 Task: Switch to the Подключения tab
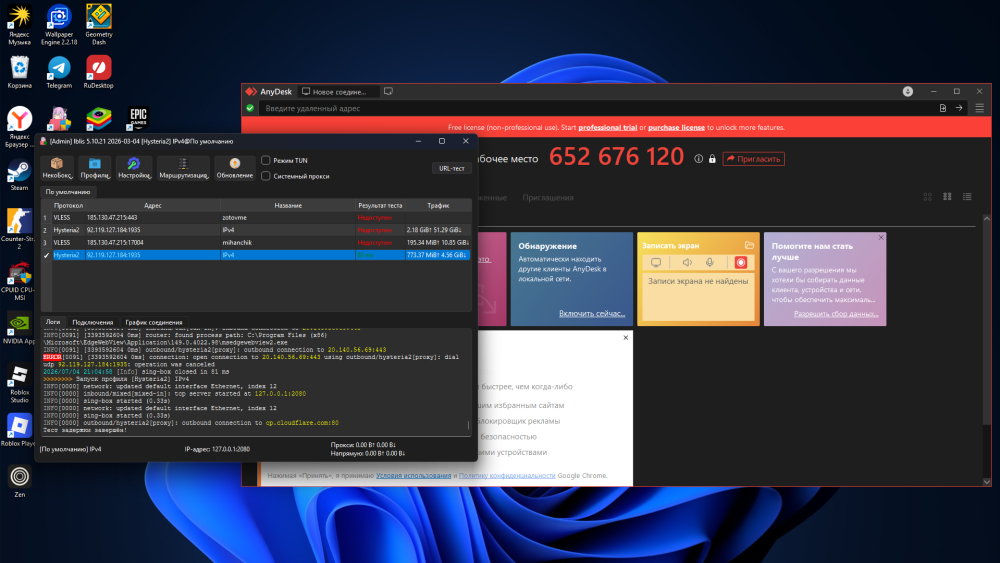(x=92, y=322)
